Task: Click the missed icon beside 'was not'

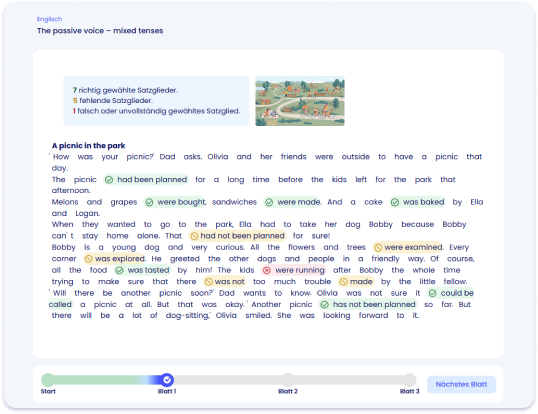Action: point(208,282)
